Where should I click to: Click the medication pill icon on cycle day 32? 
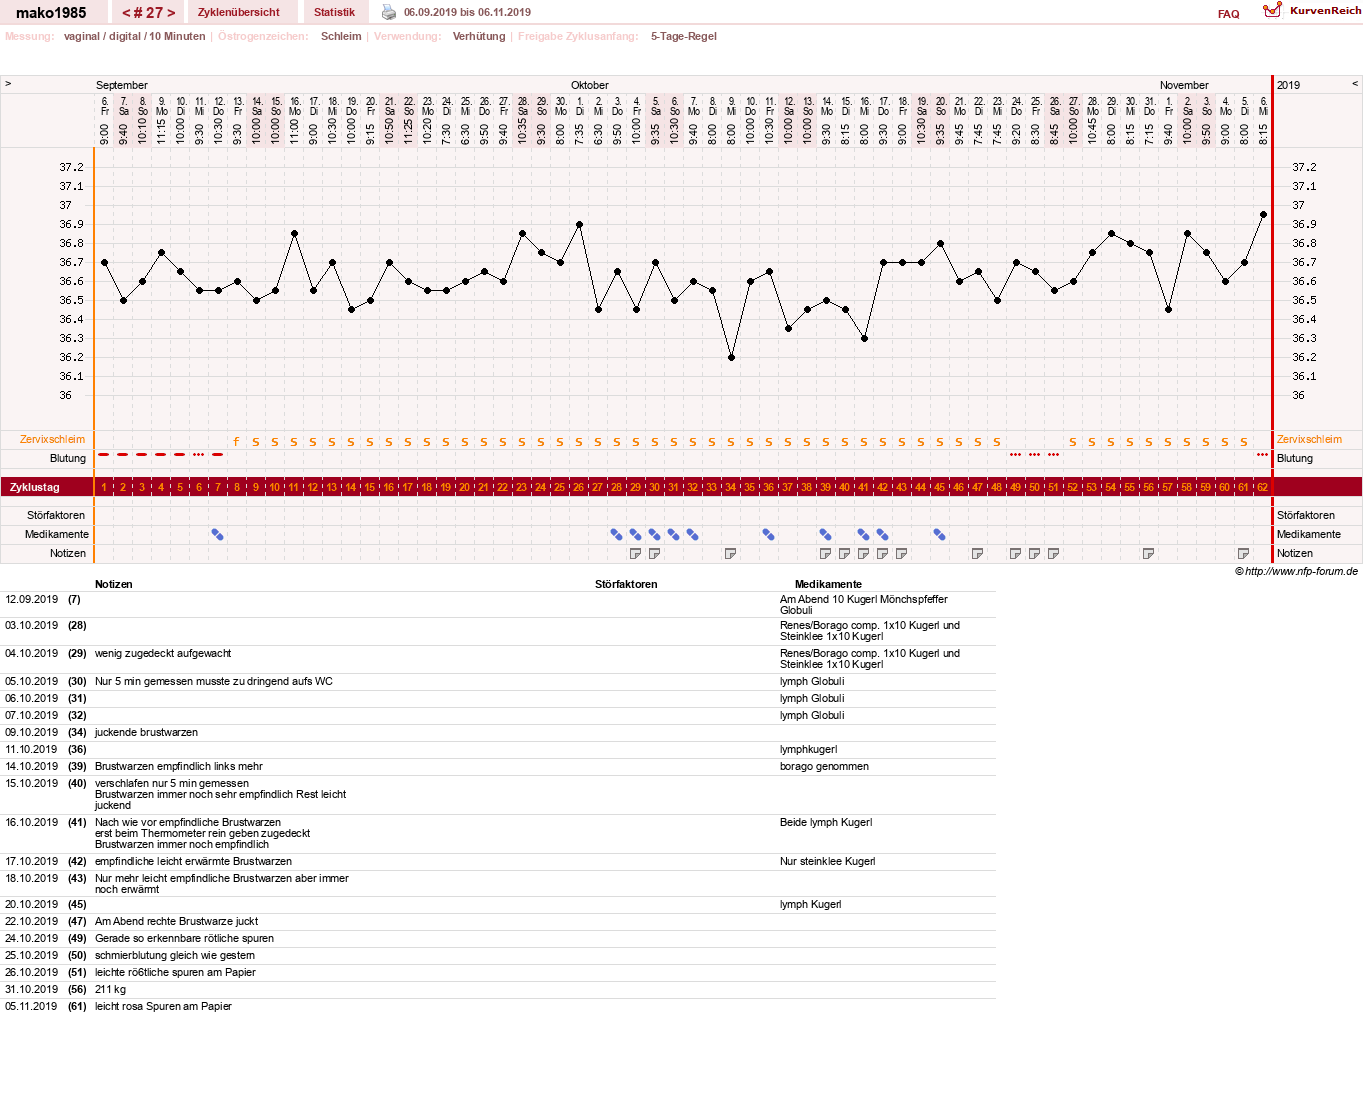click(692, 535)
